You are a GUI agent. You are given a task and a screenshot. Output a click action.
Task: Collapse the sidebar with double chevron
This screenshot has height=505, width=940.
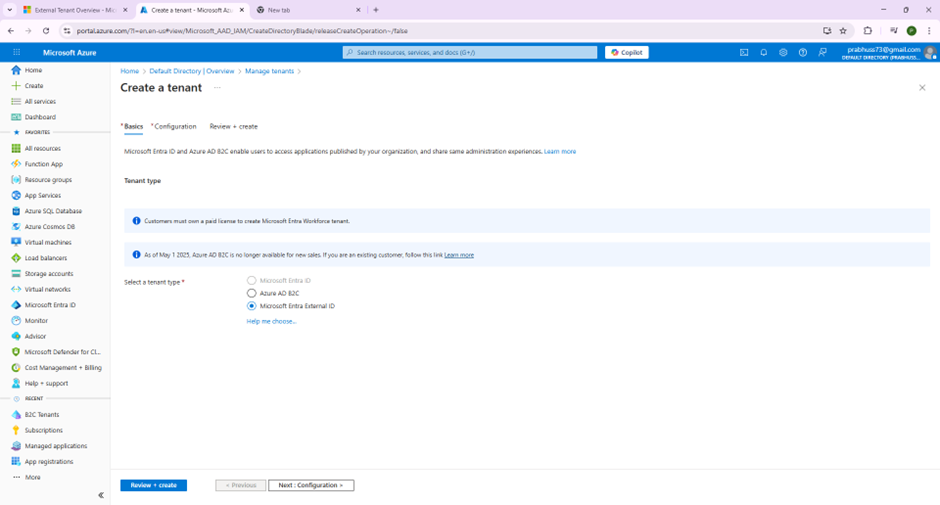[101, 495]
